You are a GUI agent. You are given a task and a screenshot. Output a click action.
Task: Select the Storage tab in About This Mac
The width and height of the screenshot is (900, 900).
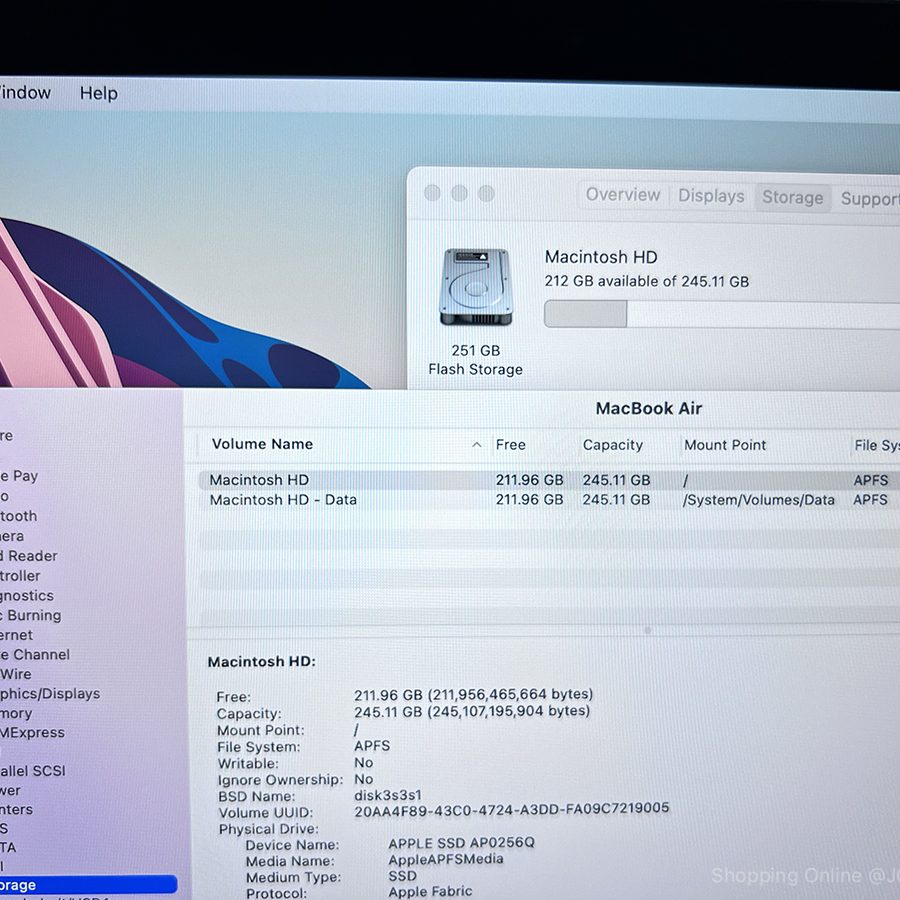pyautogui.click(x=793, y=197)
